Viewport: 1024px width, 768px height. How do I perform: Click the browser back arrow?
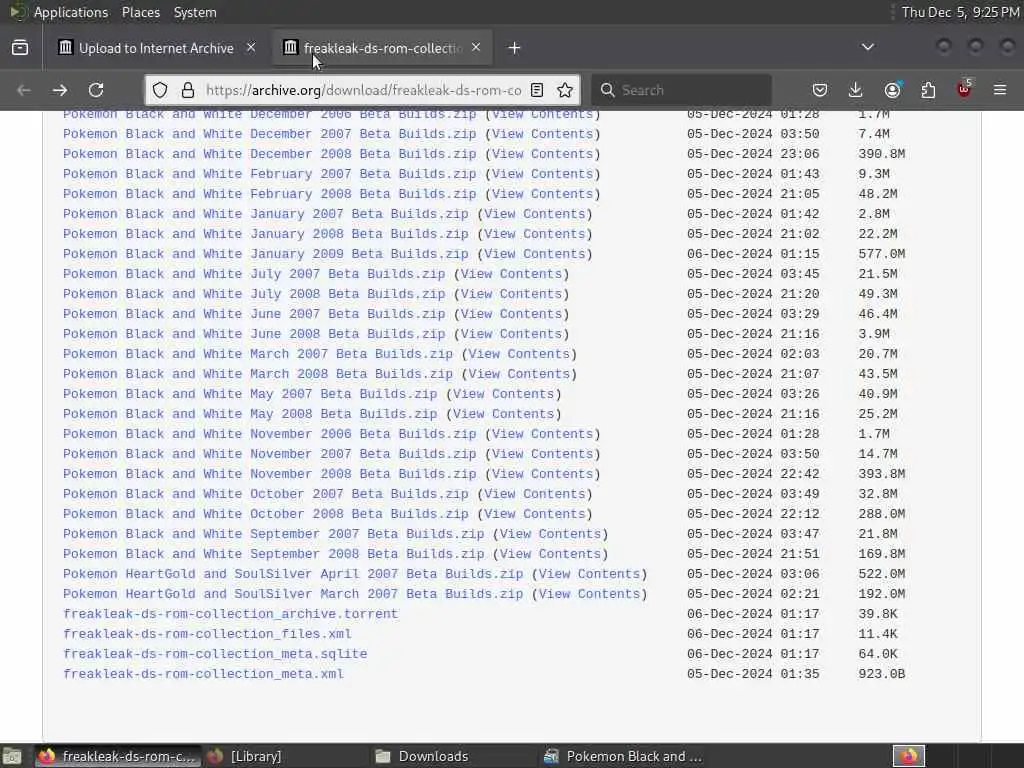click(24, 90)
